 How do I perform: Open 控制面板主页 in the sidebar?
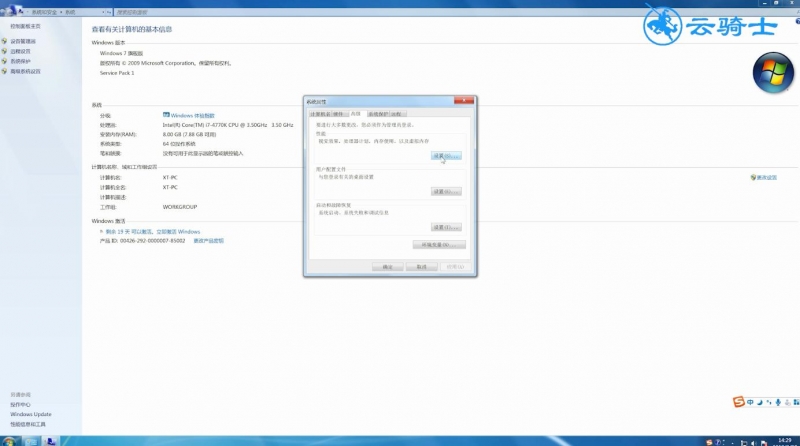(25, 26)
